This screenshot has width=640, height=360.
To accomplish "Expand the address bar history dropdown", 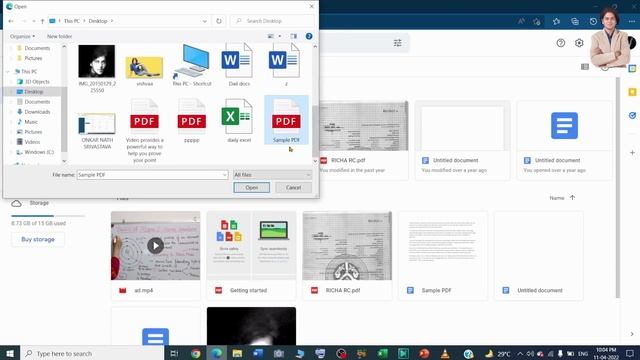I will [205, 21].
